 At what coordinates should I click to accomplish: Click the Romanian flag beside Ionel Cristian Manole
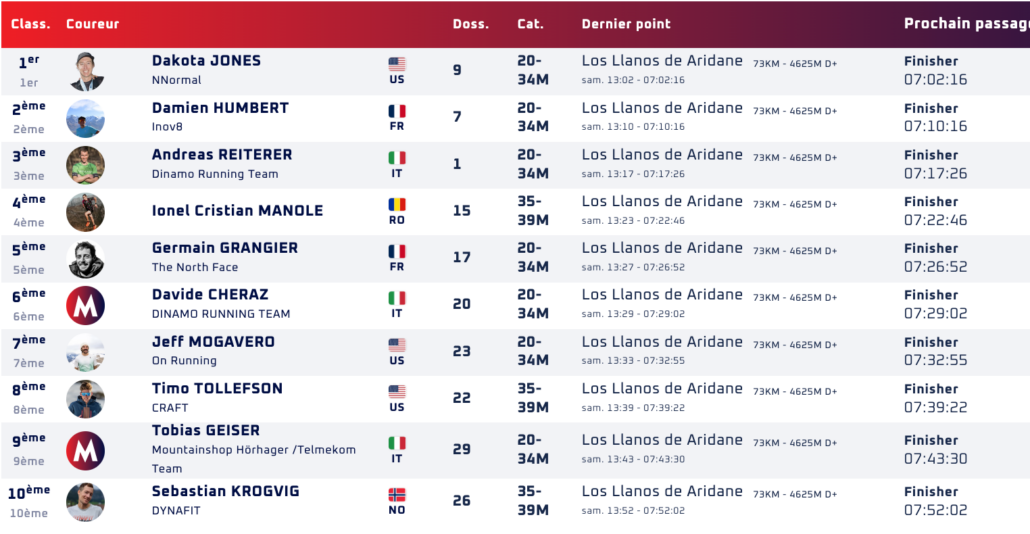[x=397, y=205]
